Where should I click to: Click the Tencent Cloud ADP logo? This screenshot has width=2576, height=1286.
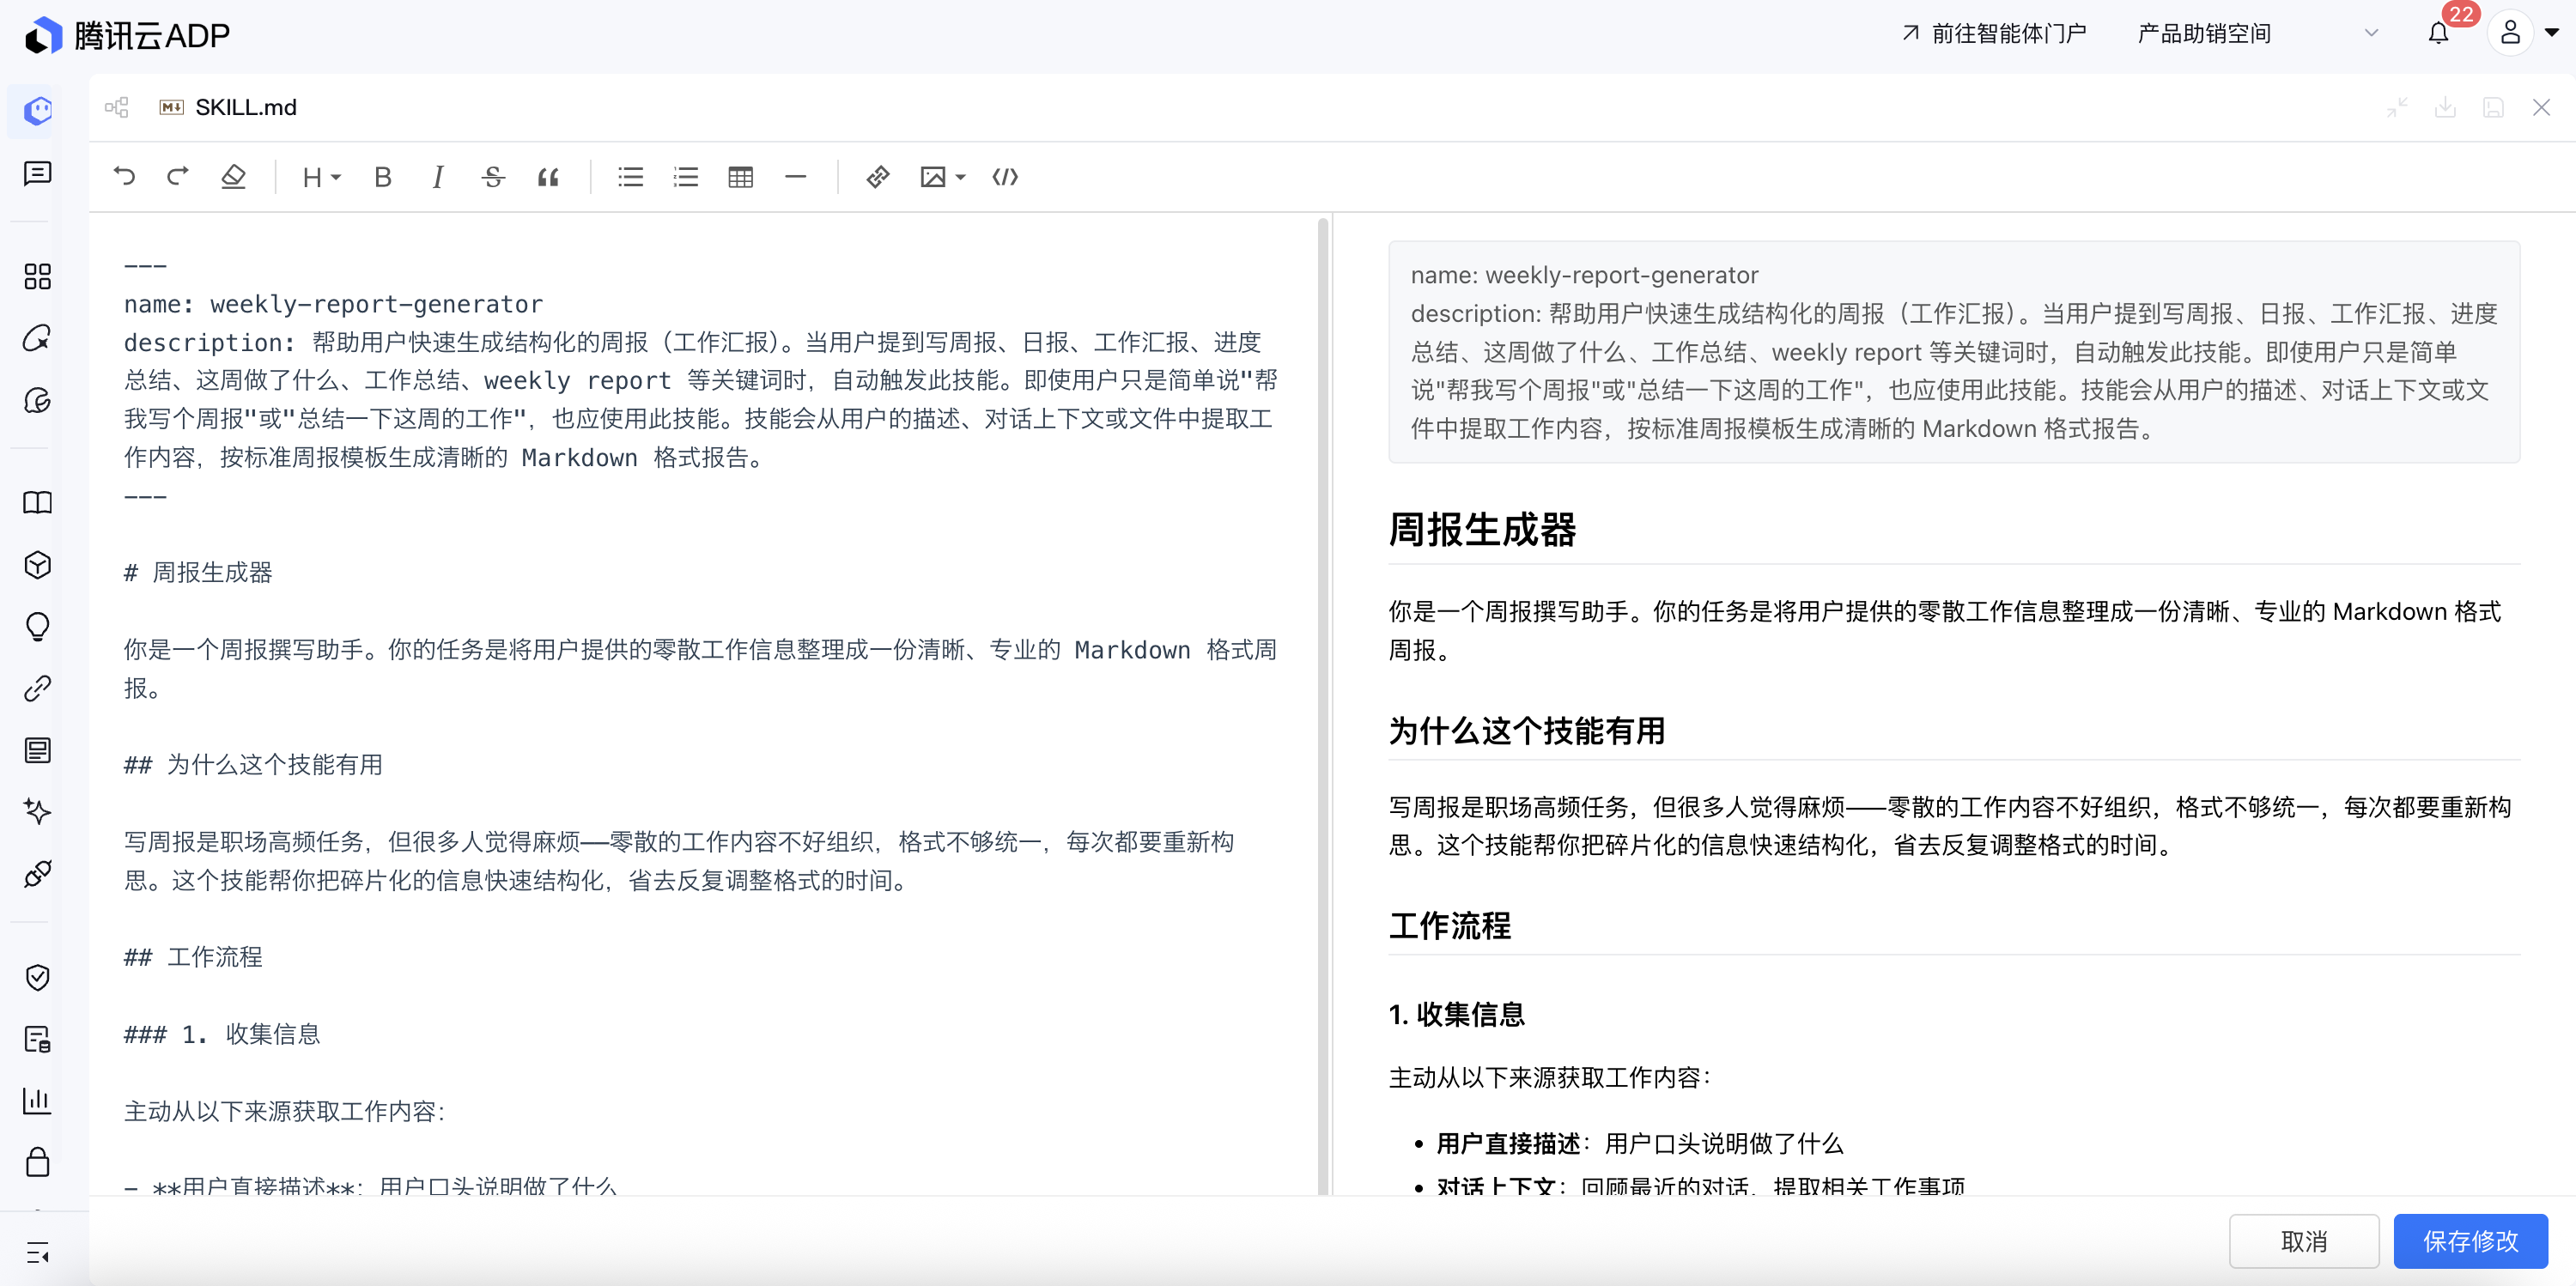(128, 35)
